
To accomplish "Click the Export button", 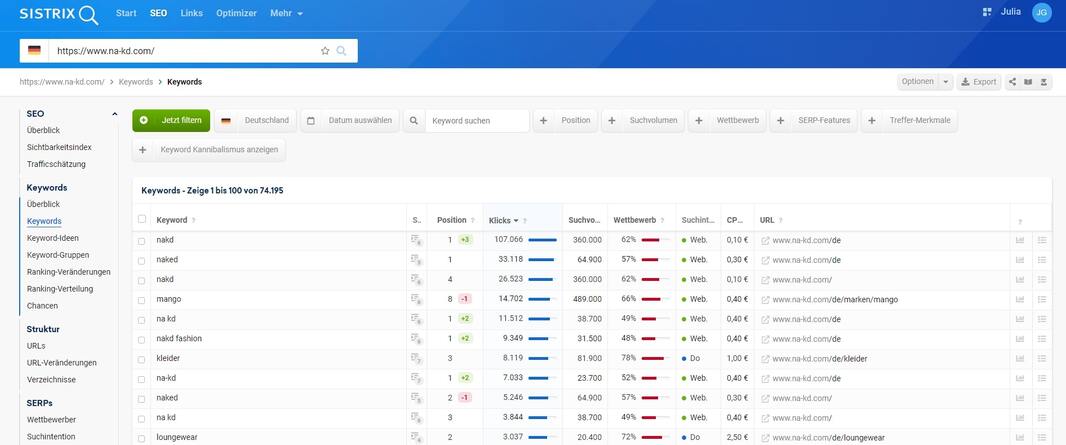I will click(x=979, y=82).
